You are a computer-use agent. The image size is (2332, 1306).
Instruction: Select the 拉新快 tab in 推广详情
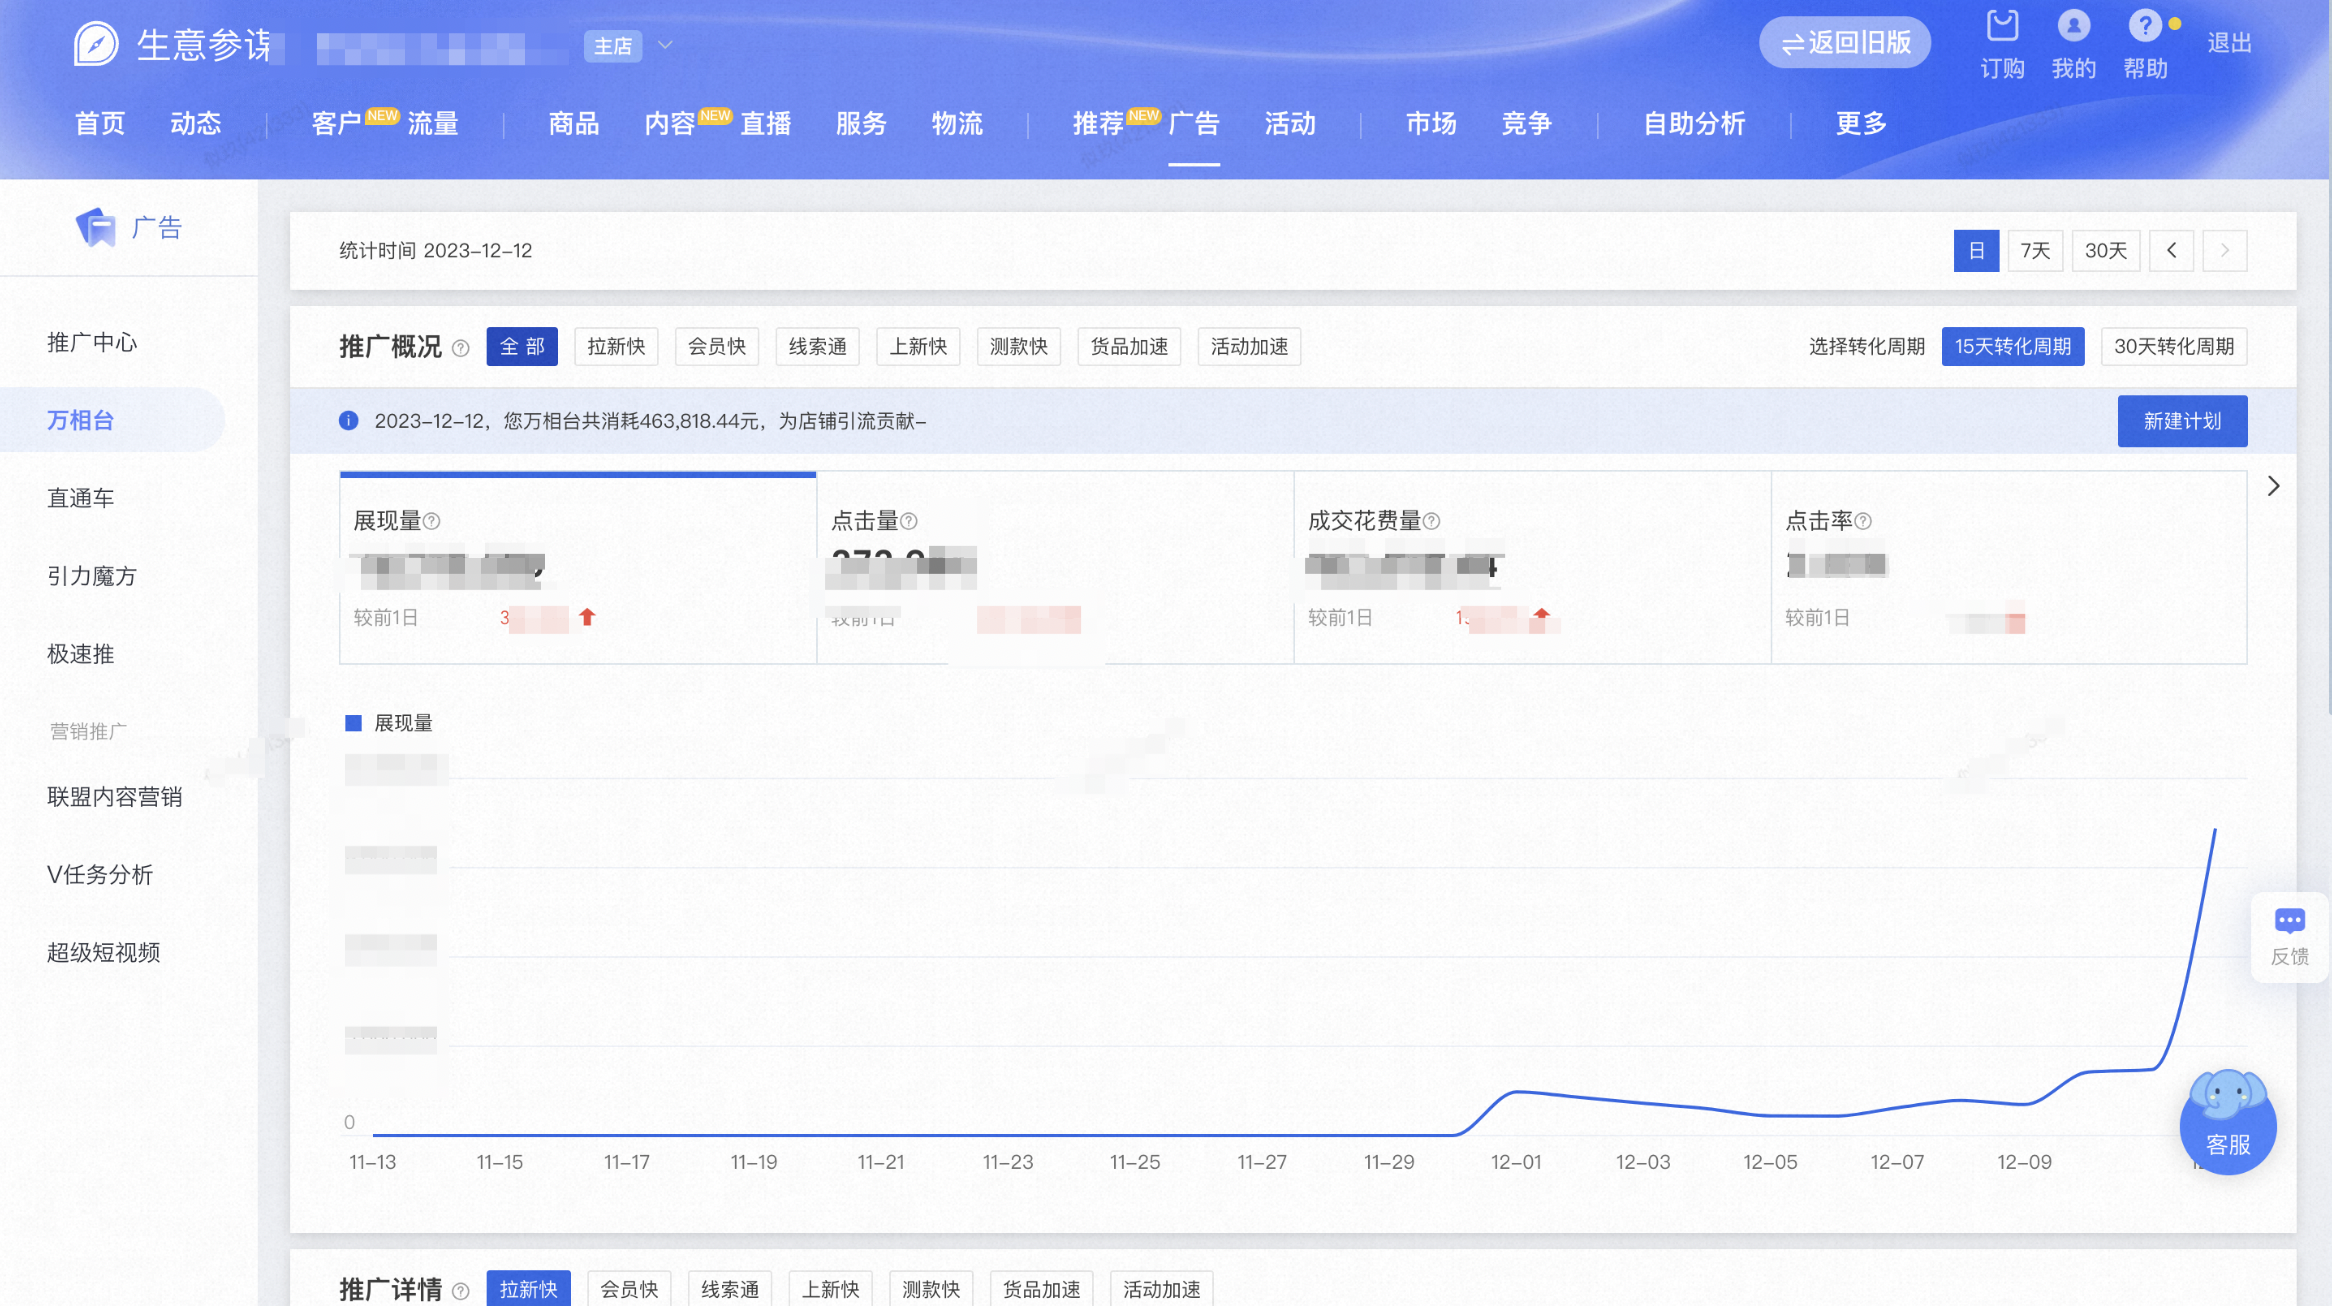[x=529, y=1289]
